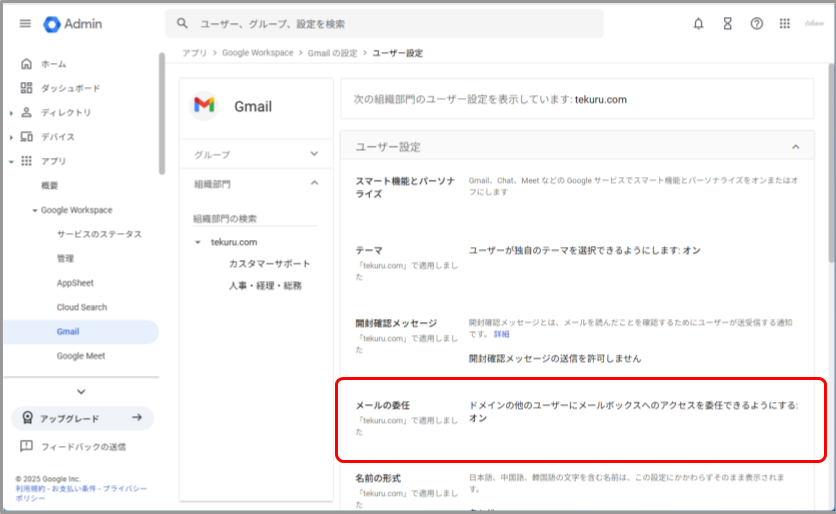The height and width of the screenshot is (514, 836).
Task: Click the アップグレード badge icon
Action: click(x=27, y=418)
